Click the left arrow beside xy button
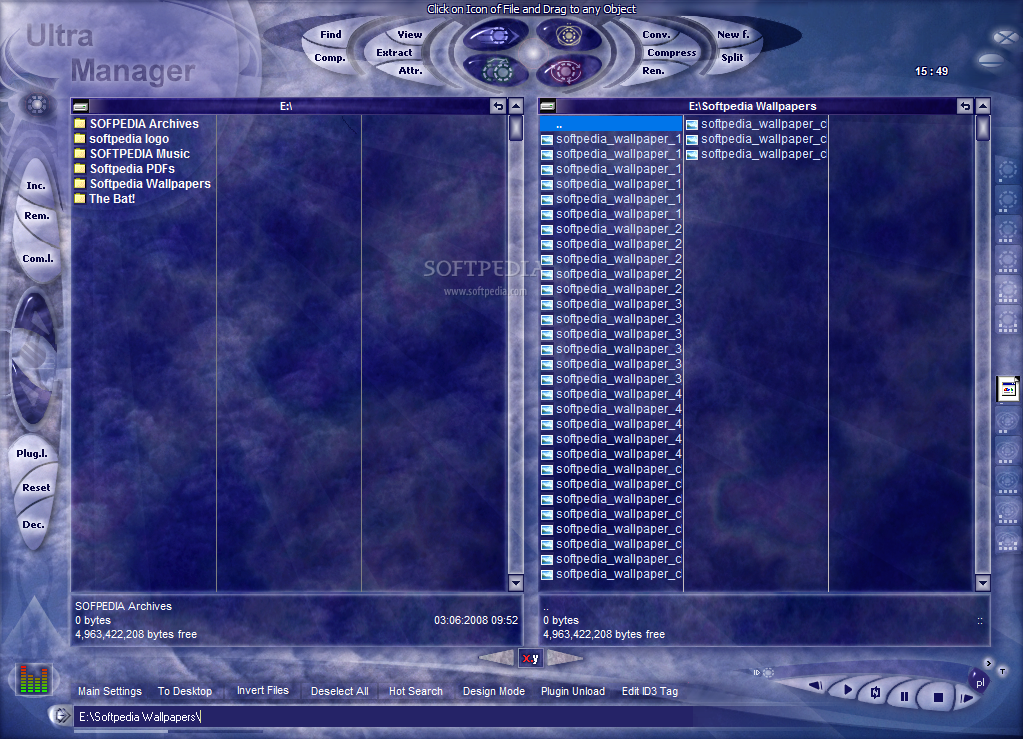Screen dimensions: 1023x739 (497, 657)
